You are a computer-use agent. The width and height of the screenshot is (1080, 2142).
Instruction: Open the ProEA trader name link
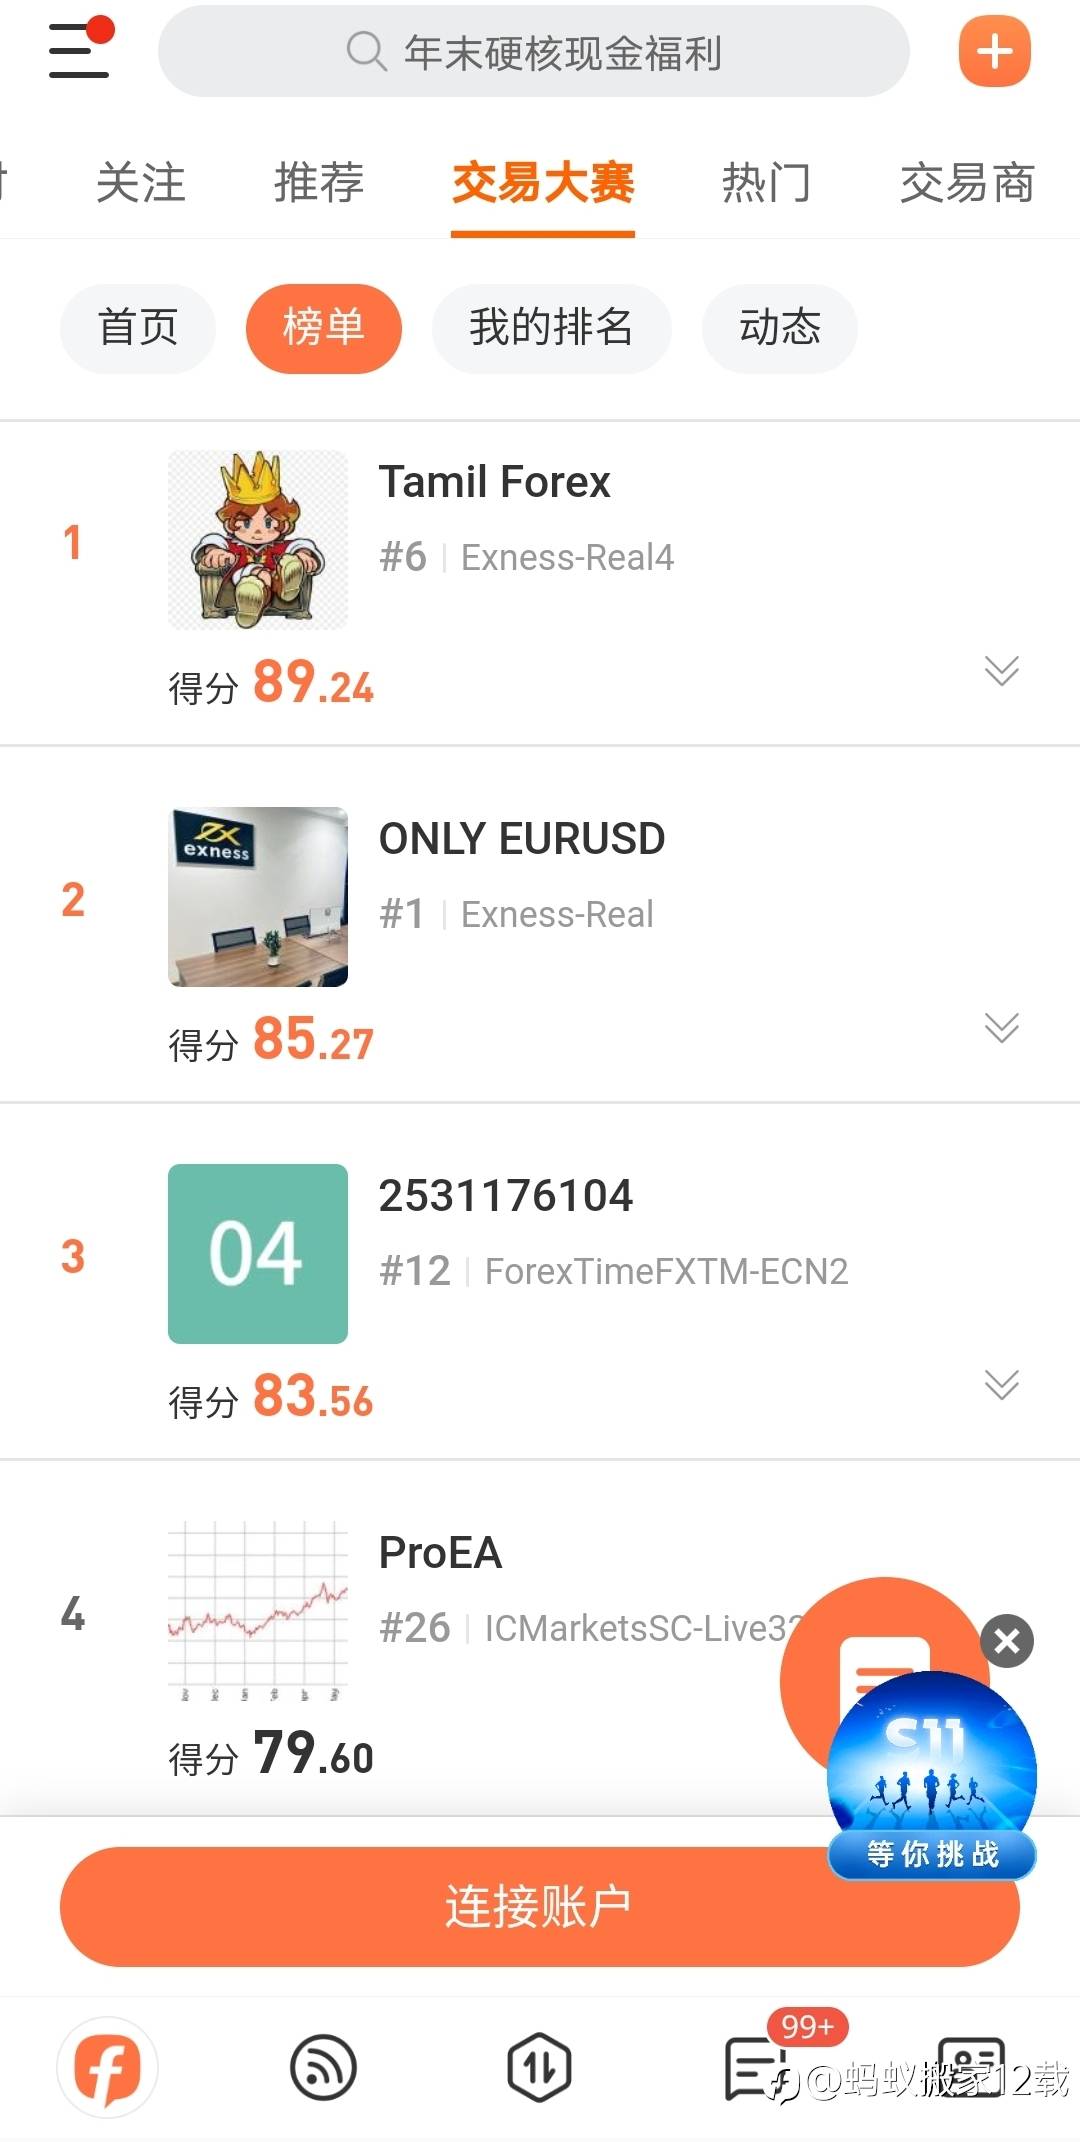coord(440,1553)
